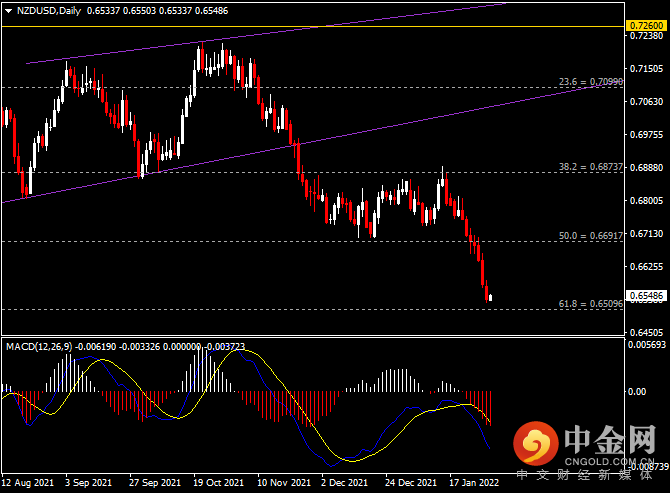The height and width of the screenshot is (493, 670).
Task: Select the 17 Jan 2022 date marker
Action: pos(474,482)
